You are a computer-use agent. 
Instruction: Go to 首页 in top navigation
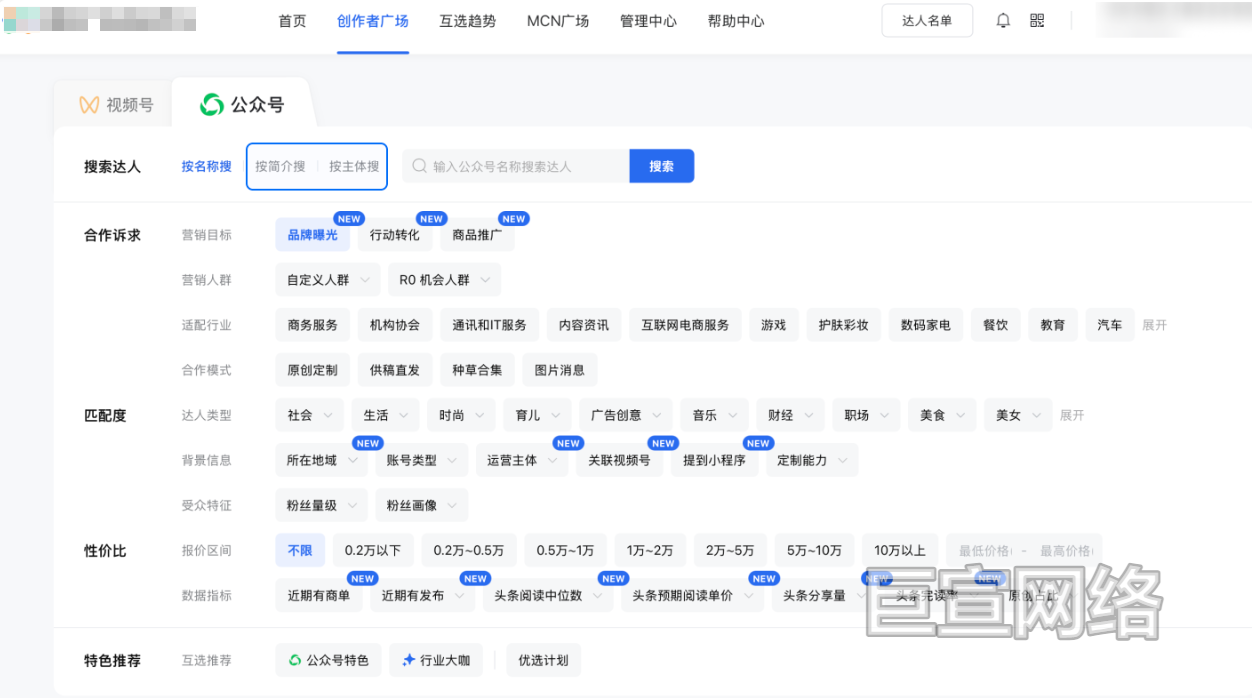(292, 21)
